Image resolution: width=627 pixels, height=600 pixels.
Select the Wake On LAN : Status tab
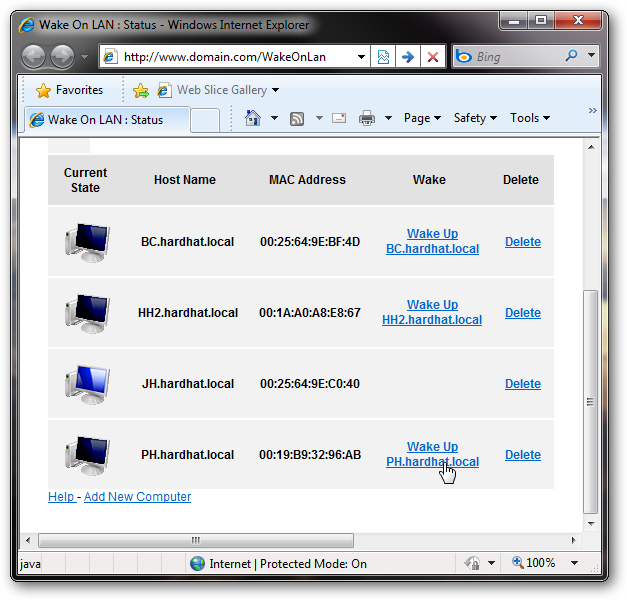[106, 120]
